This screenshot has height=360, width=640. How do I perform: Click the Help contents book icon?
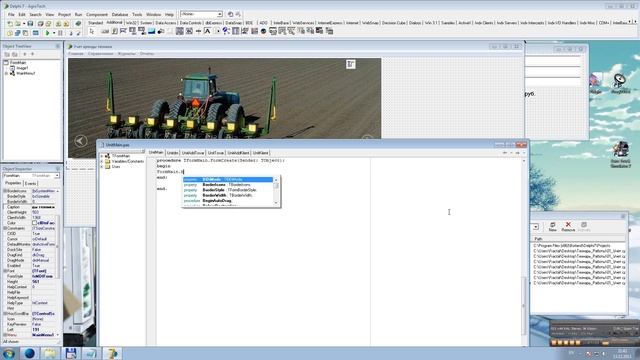78,24
